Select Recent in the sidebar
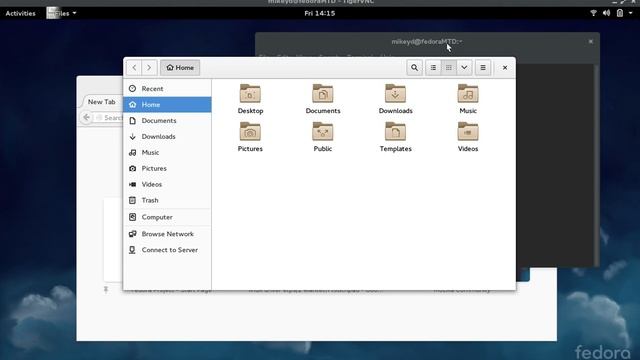 [167, 89]
